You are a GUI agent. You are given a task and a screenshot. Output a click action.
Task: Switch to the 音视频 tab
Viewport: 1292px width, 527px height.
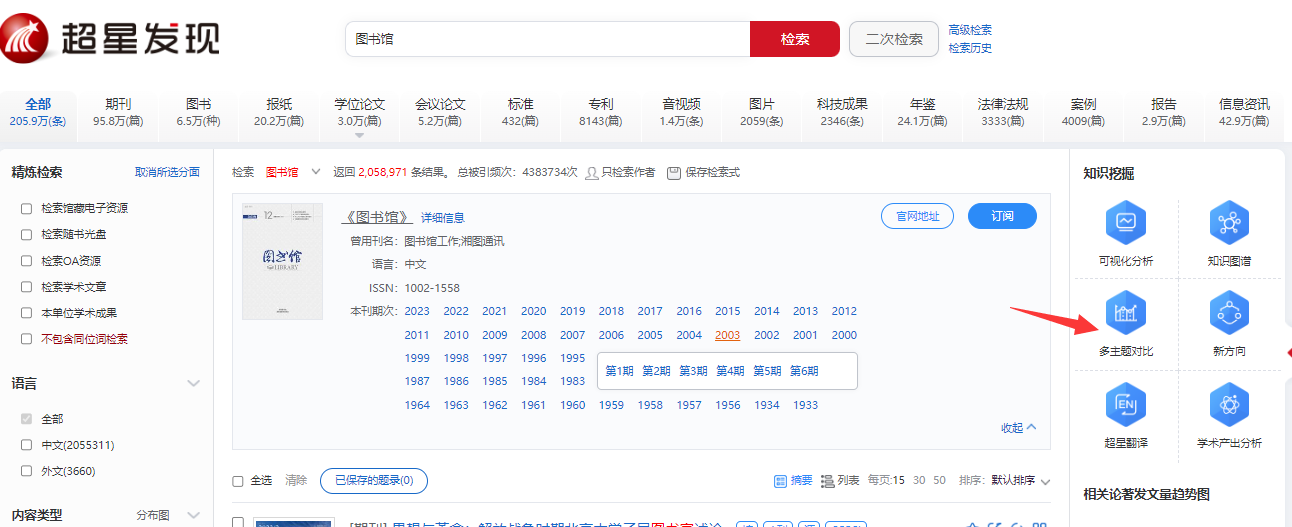[681, 112]
